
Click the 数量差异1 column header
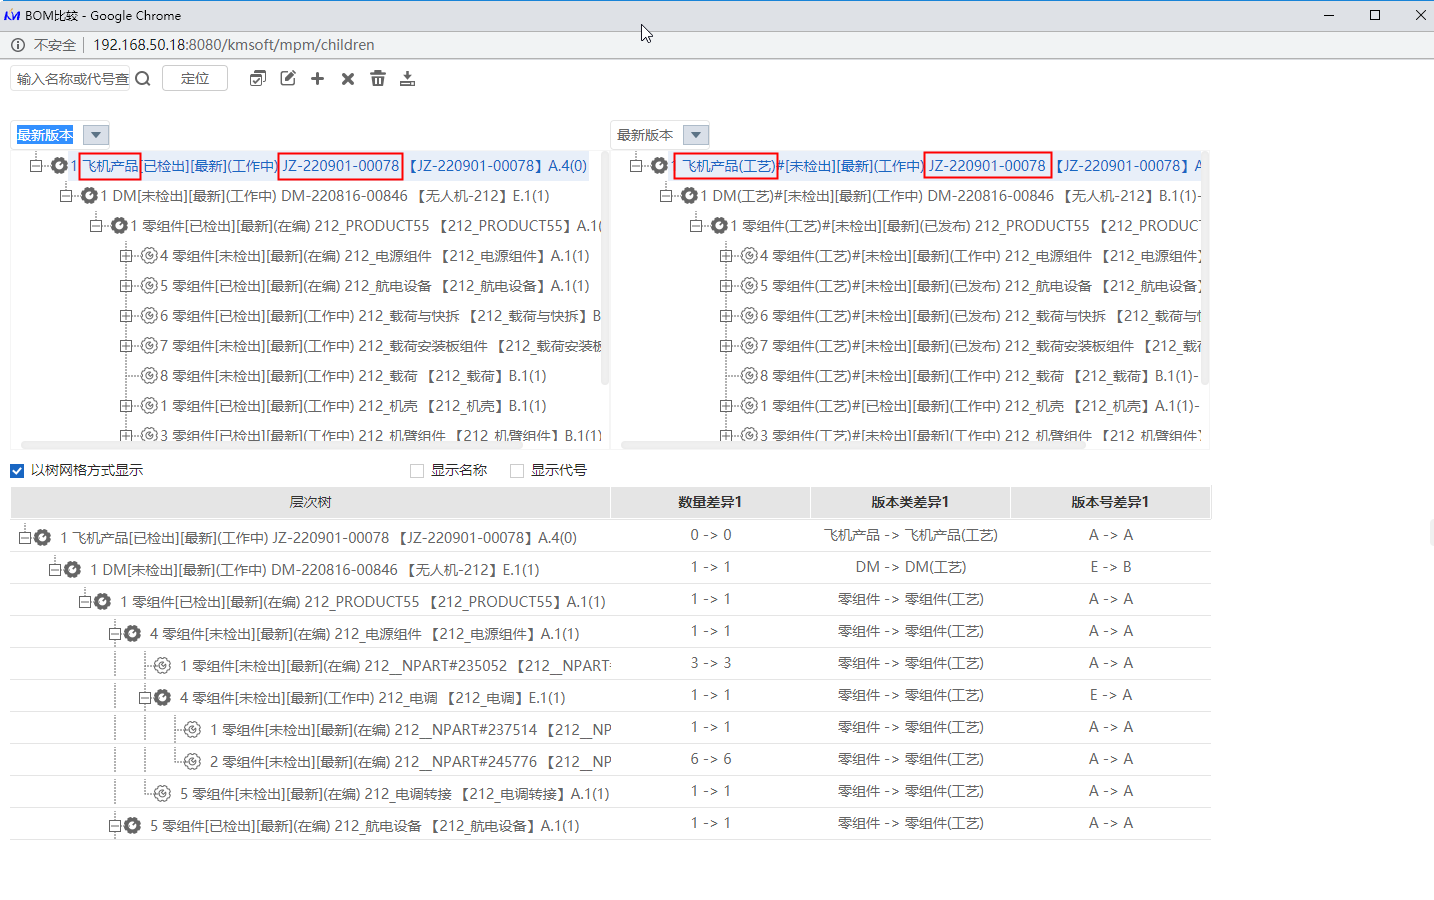tap(710, 502)
